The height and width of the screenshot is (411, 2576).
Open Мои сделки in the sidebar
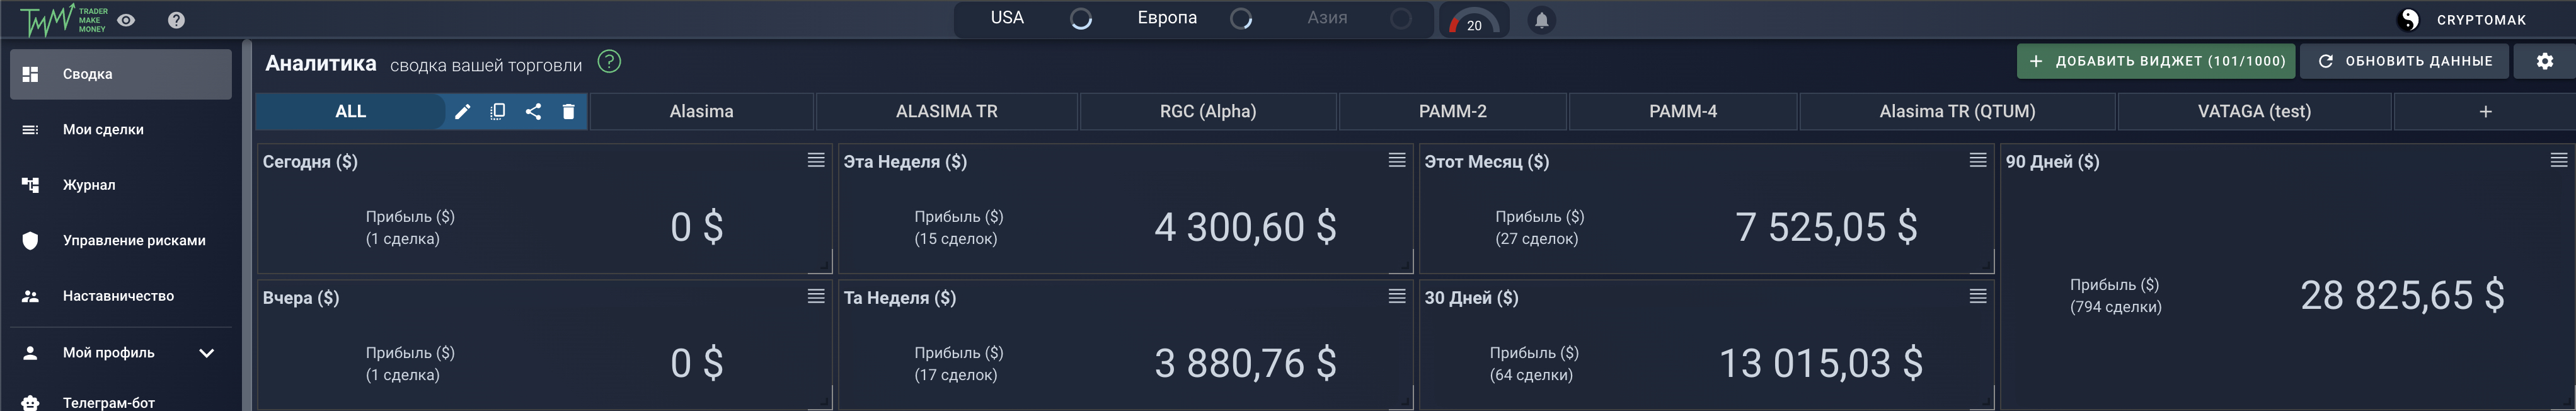point(103,130)
